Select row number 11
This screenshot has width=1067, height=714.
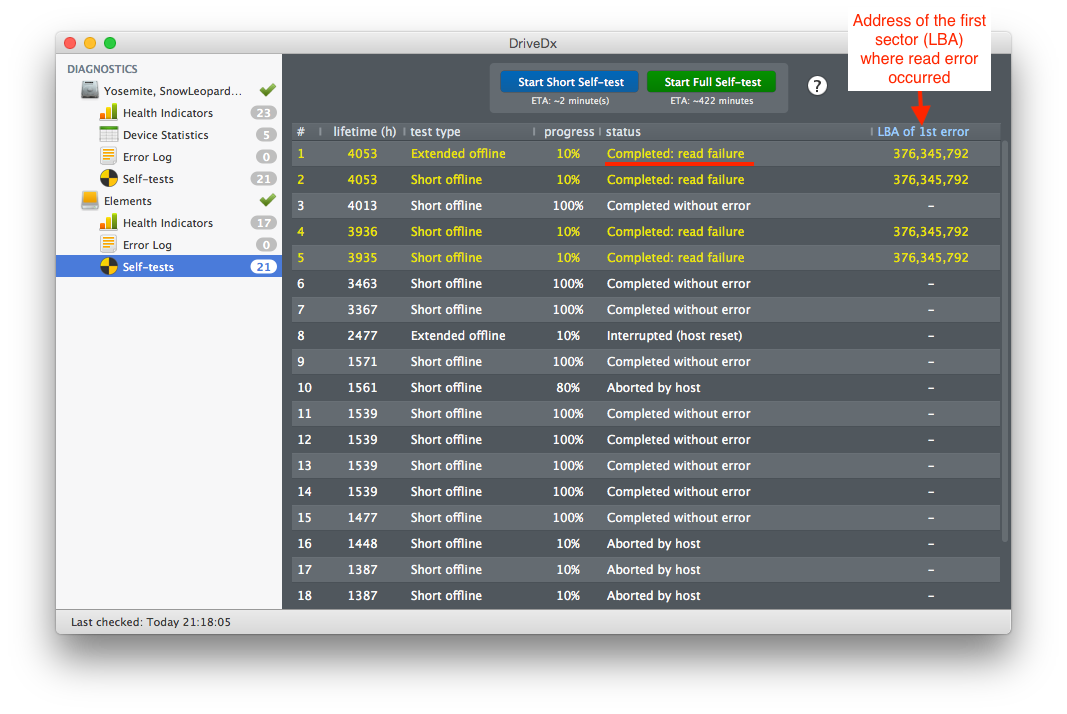[x=304, y=414]
